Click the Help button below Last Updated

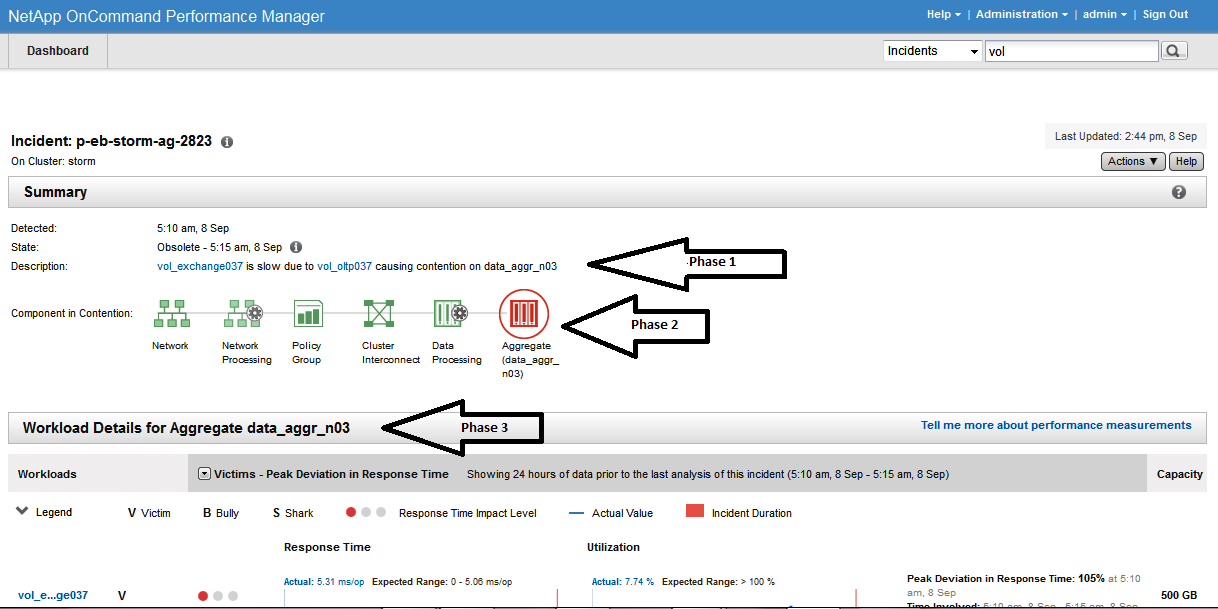pos(1186,161)
